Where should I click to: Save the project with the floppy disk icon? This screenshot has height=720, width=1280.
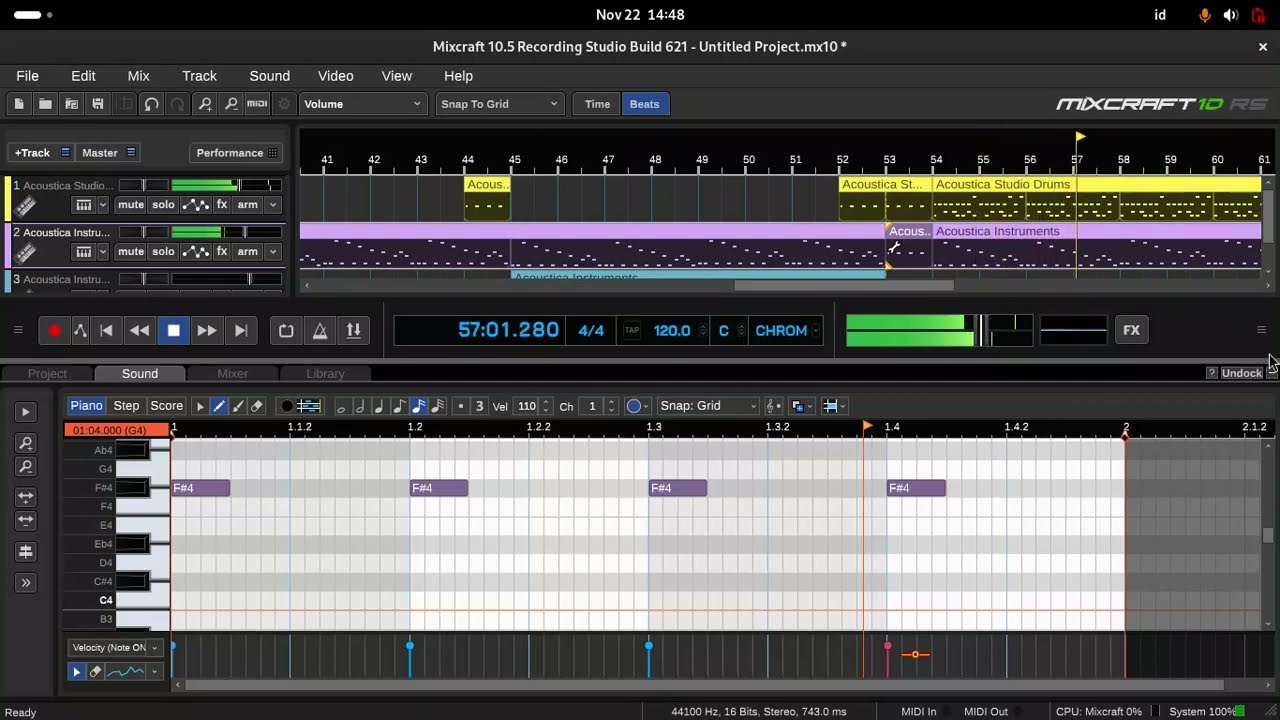coord(97,104)
